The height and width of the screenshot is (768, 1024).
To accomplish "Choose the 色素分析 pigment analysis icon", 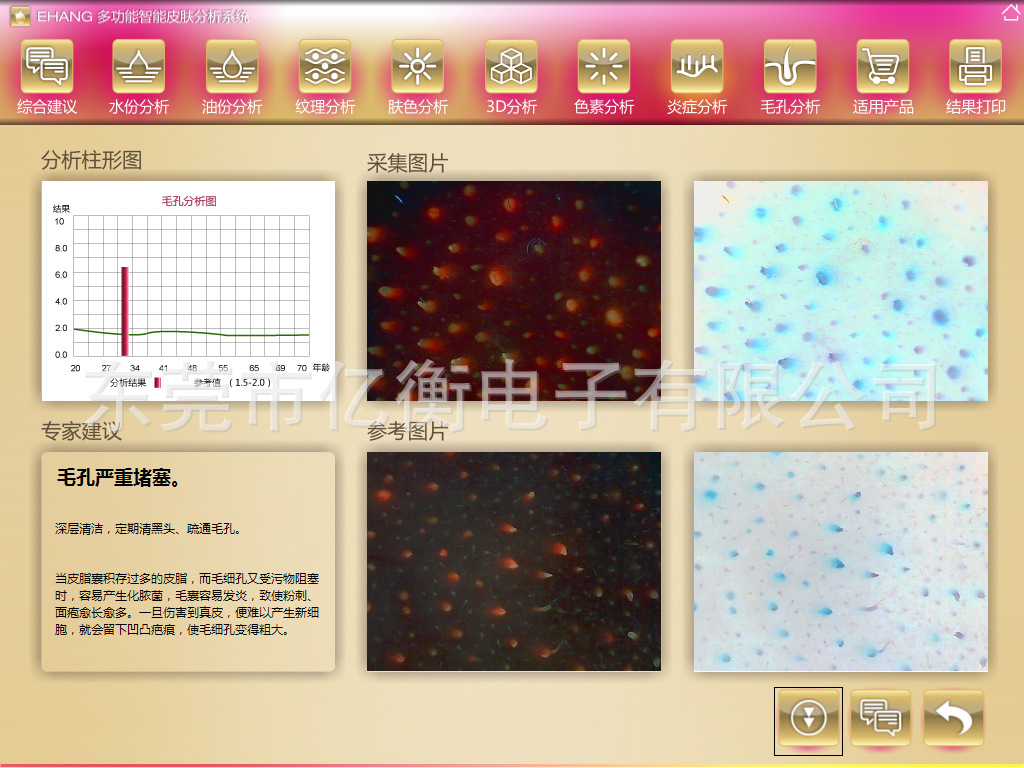I will (x=604, y=68).
